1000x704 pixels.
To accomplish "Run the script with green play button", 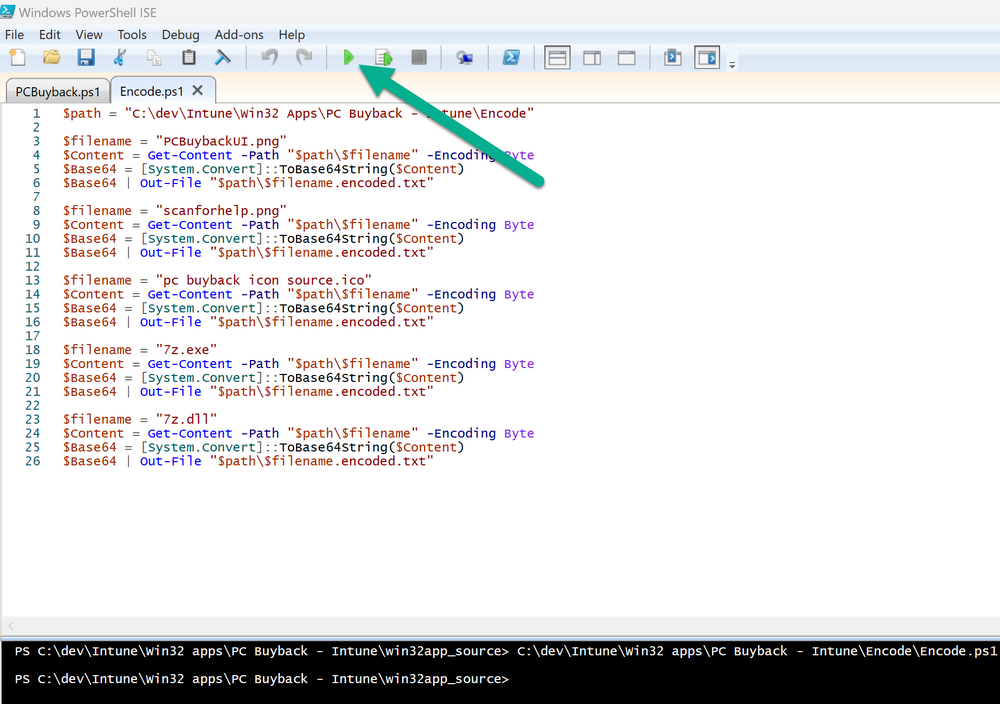I will point(348,57).
